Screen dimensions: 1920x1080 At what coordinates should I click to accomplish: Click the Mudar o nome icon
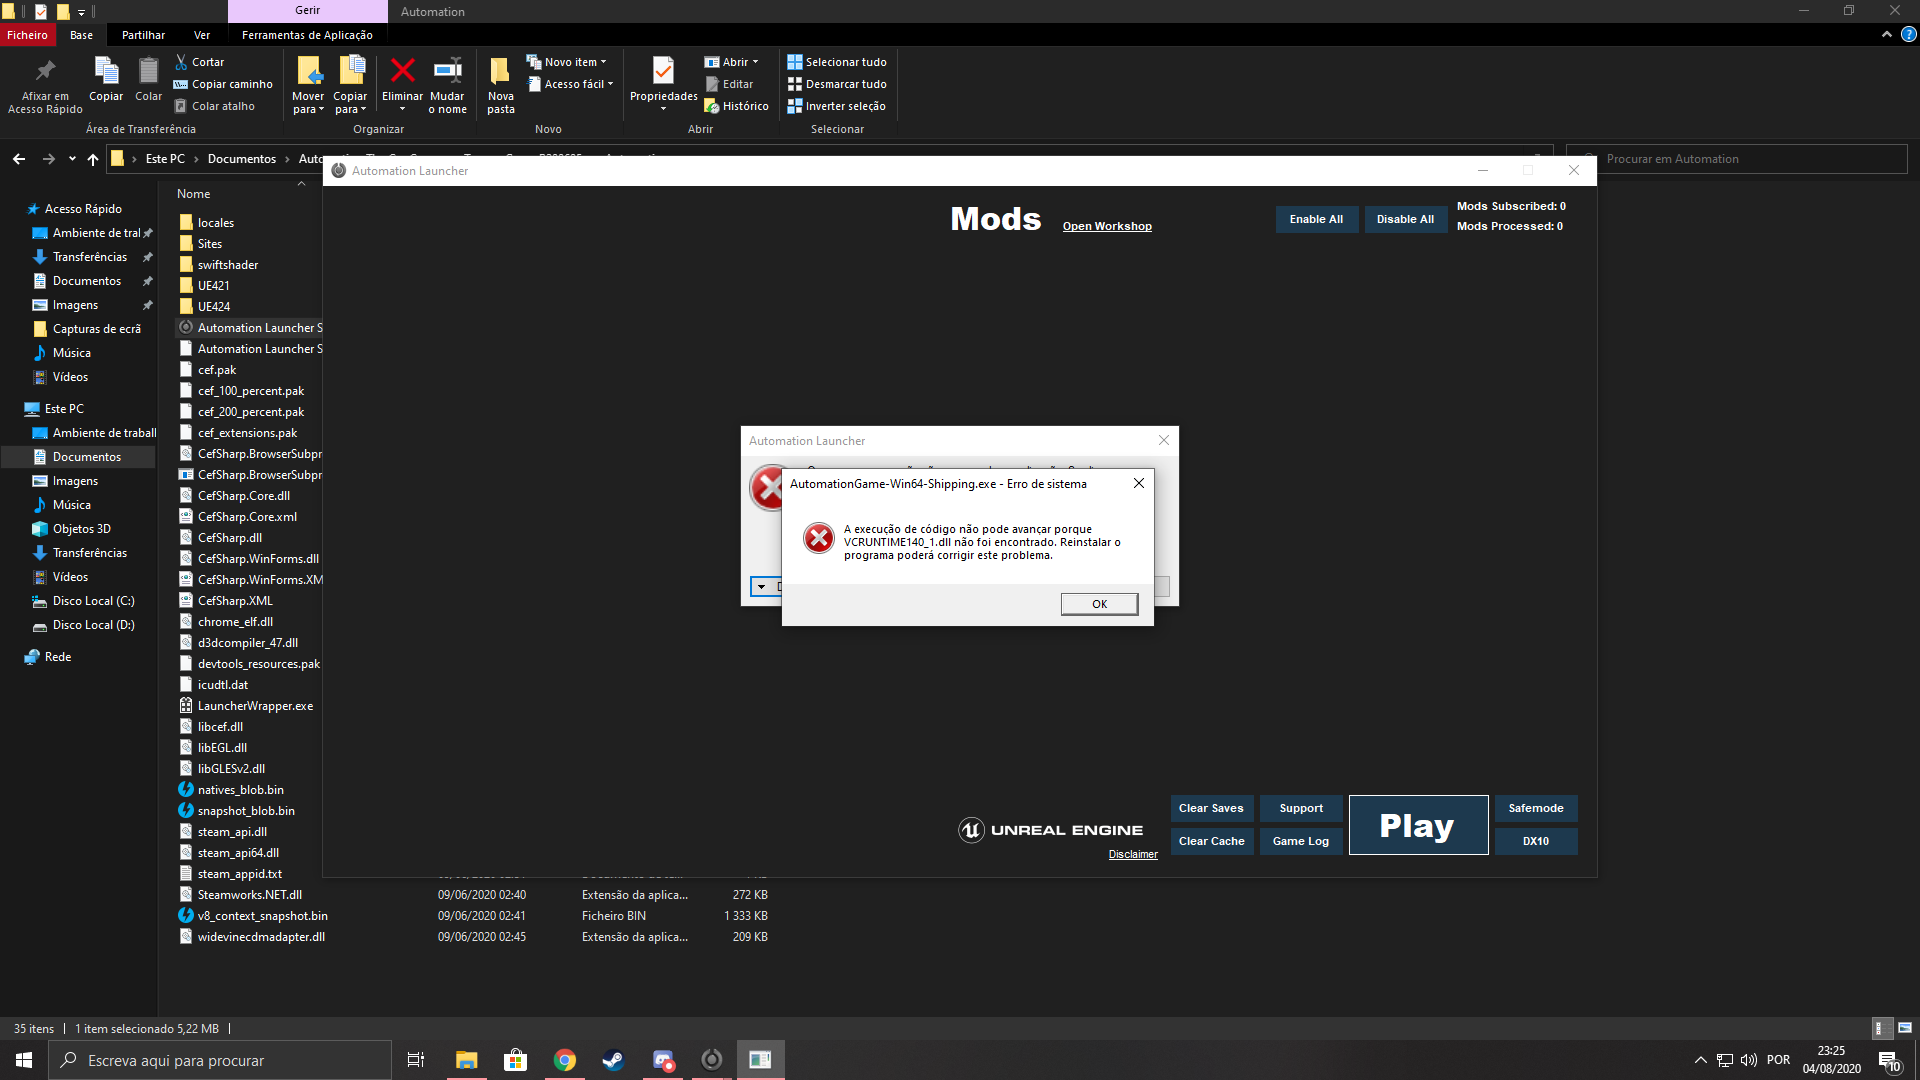(x=447, y=70)
